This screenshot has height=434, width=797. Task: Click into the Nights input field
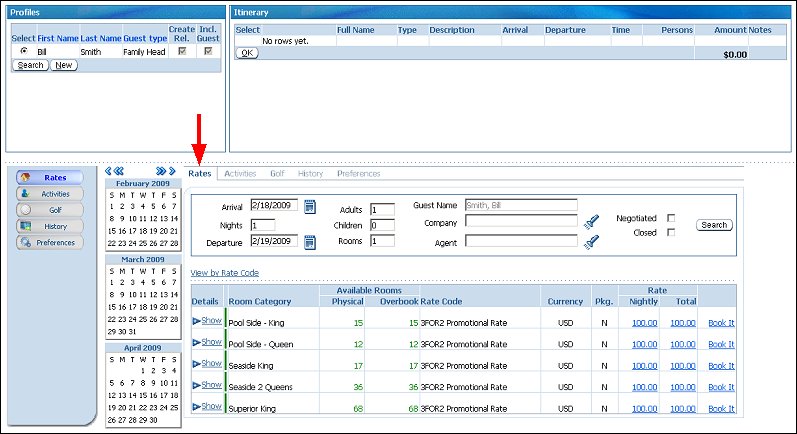coord(269,225)
